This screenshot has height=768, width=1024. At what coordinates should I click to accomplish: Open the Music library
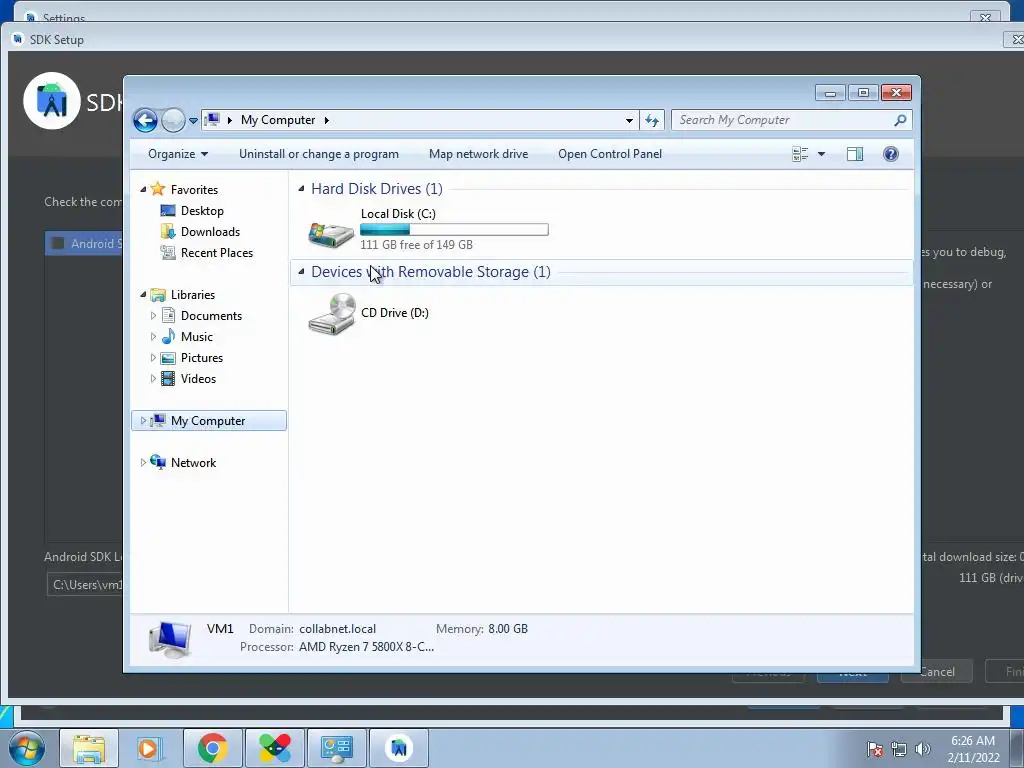click(197, 337)
